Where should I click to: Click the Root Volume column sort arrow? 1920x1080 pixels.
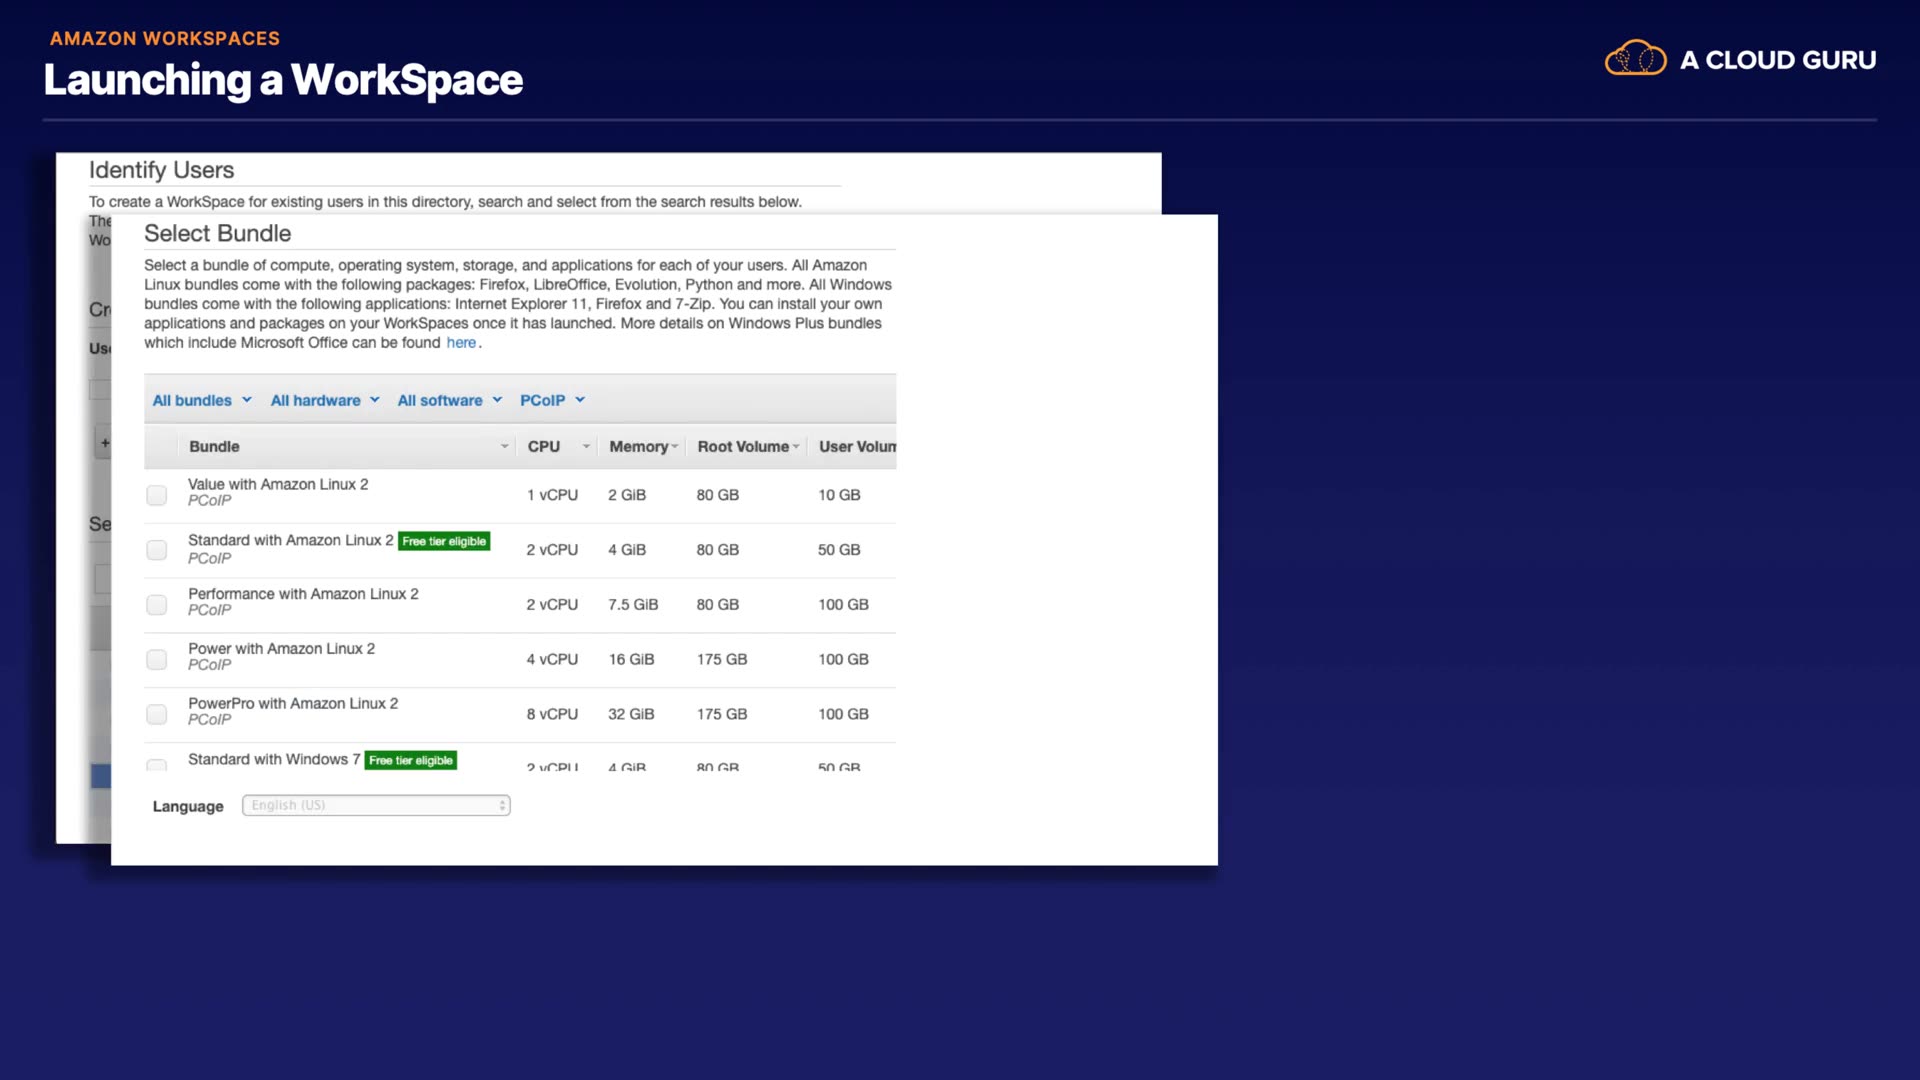tap(796, 447)
